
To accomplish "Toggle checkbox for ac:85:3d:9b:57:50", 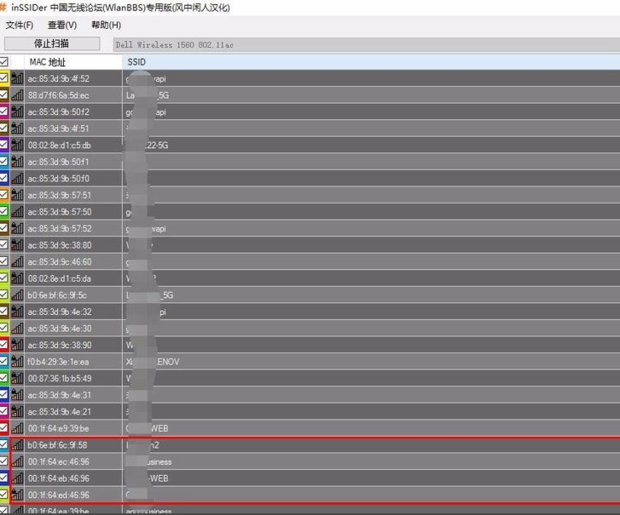I will [x=4, y=211].
